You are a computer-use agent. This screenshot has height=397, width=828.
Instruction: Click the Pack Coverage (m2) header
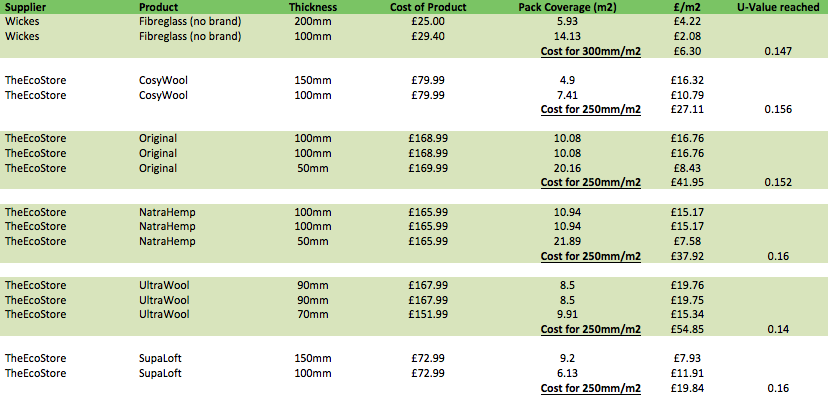coord(568,7)
